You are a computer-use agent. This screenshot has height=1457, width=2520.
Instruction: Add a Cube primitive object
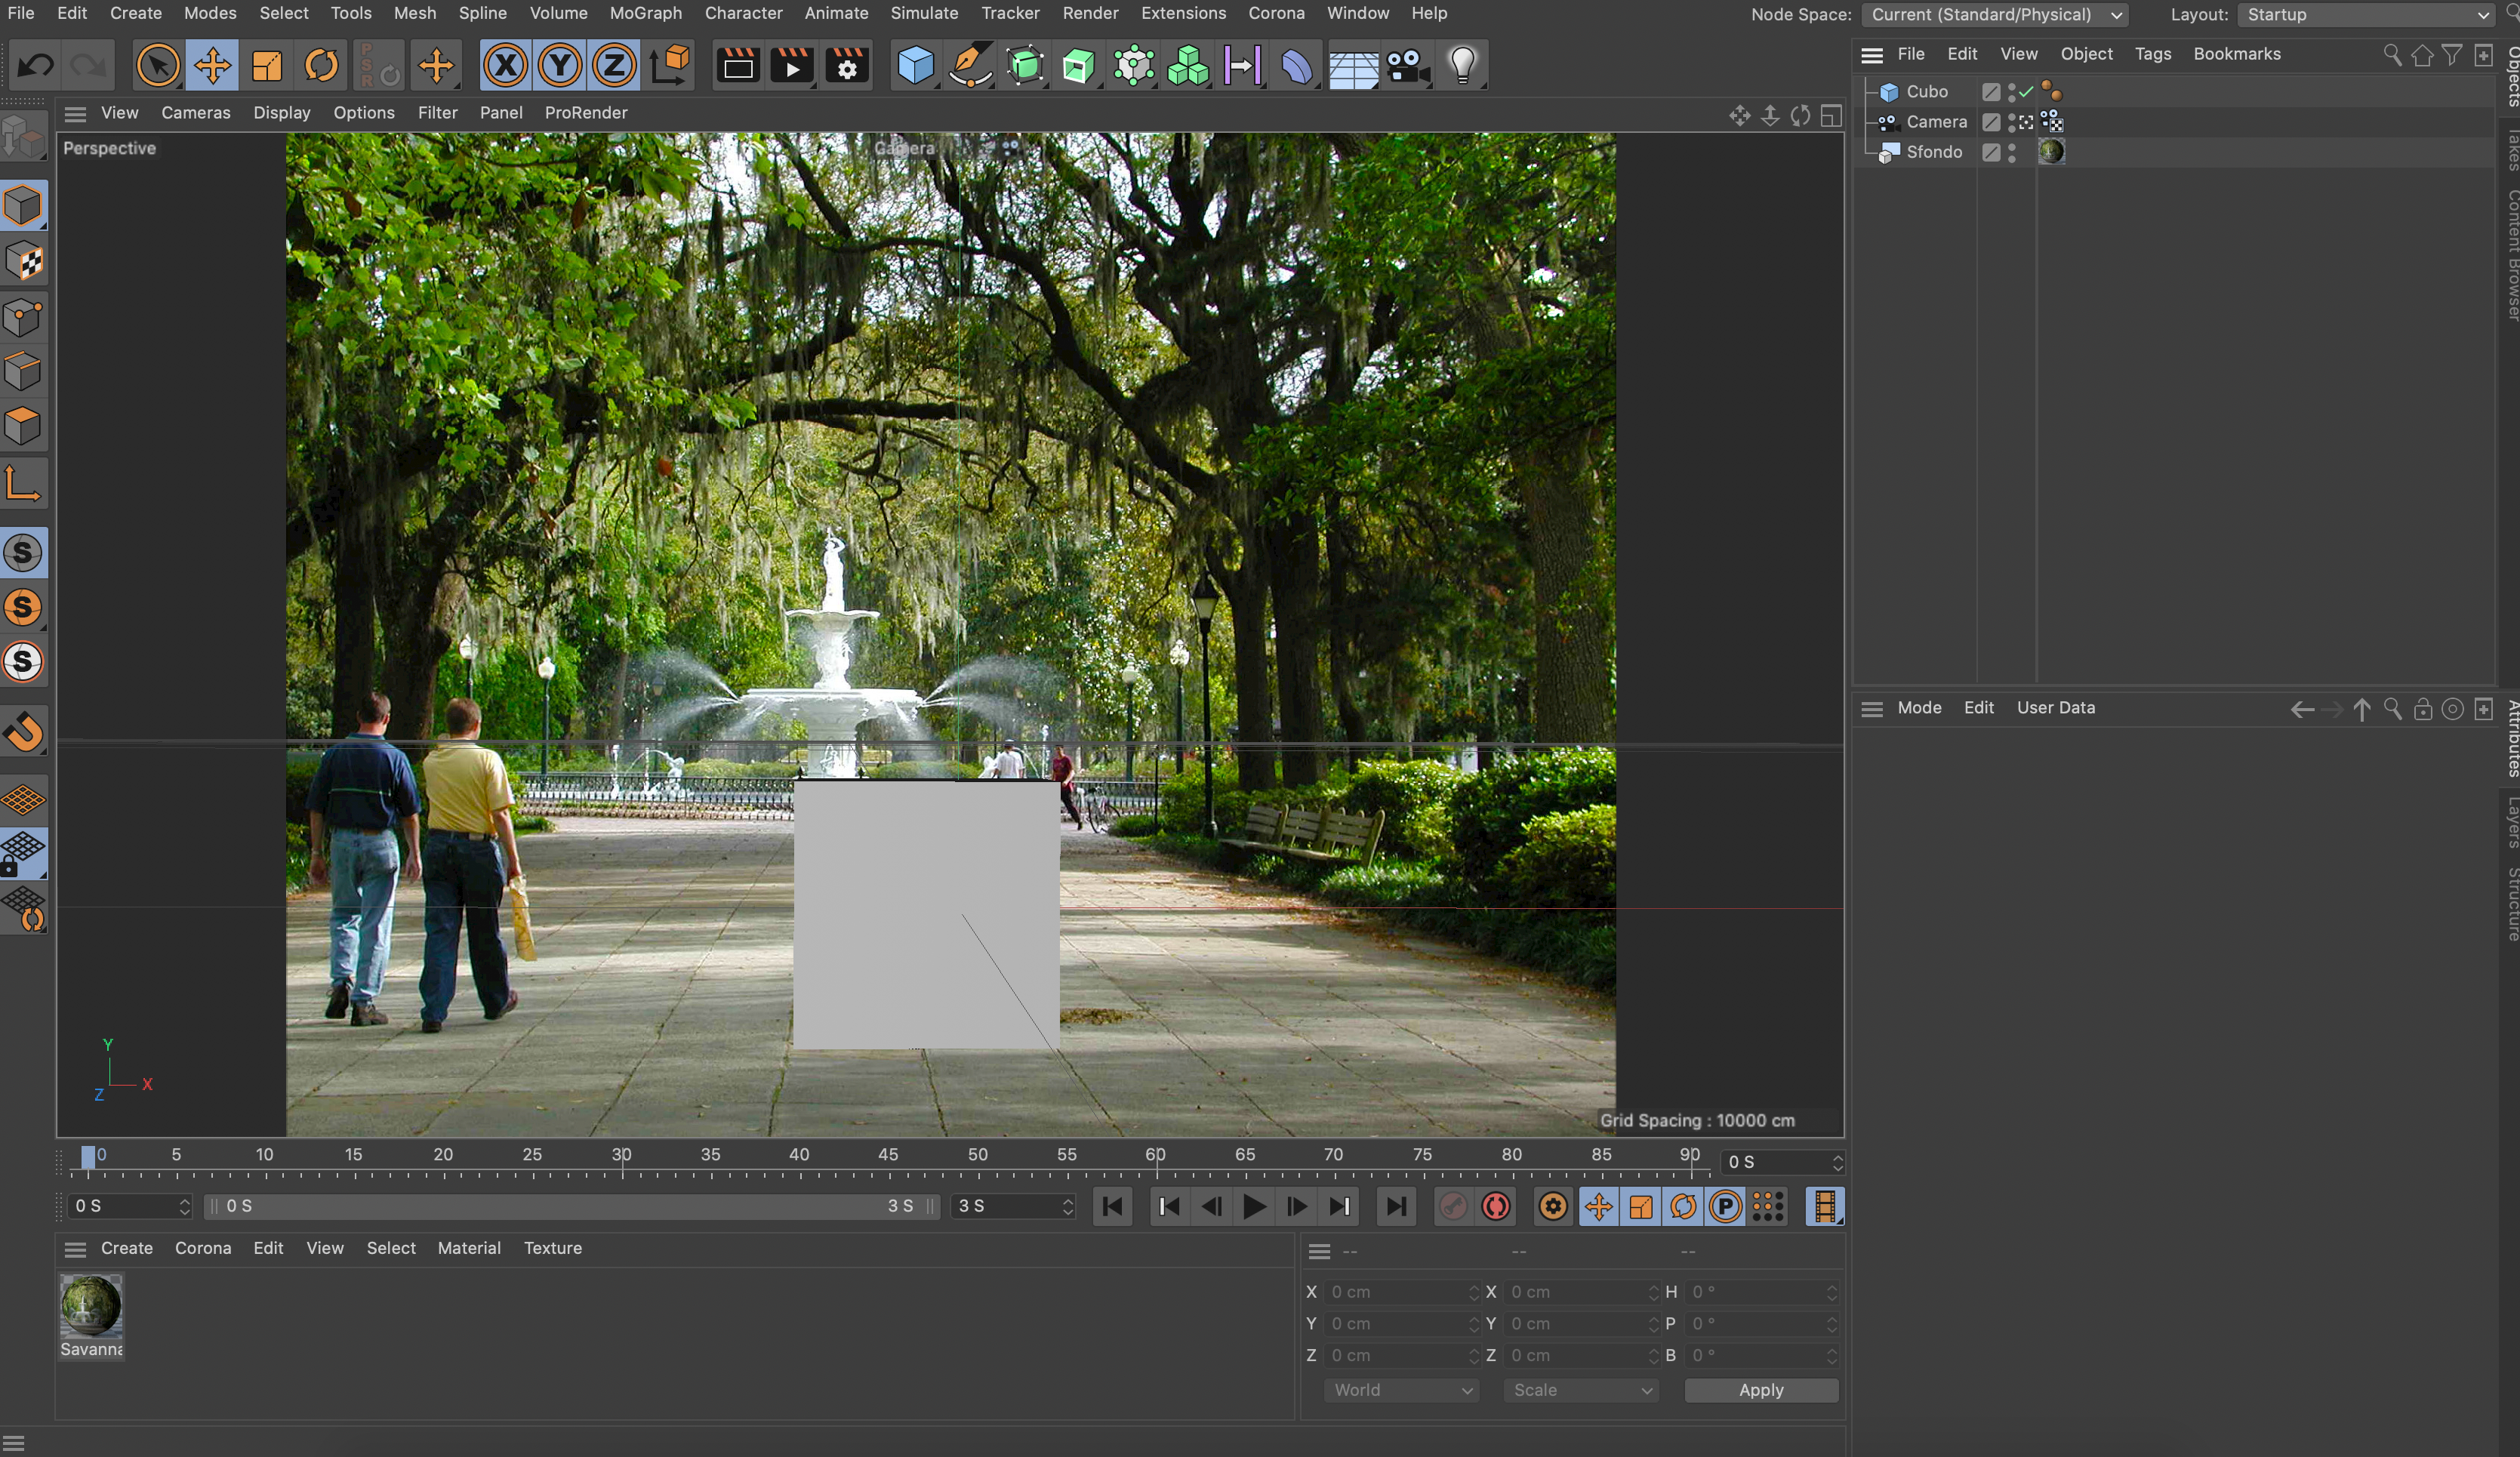tap(915, 66)
